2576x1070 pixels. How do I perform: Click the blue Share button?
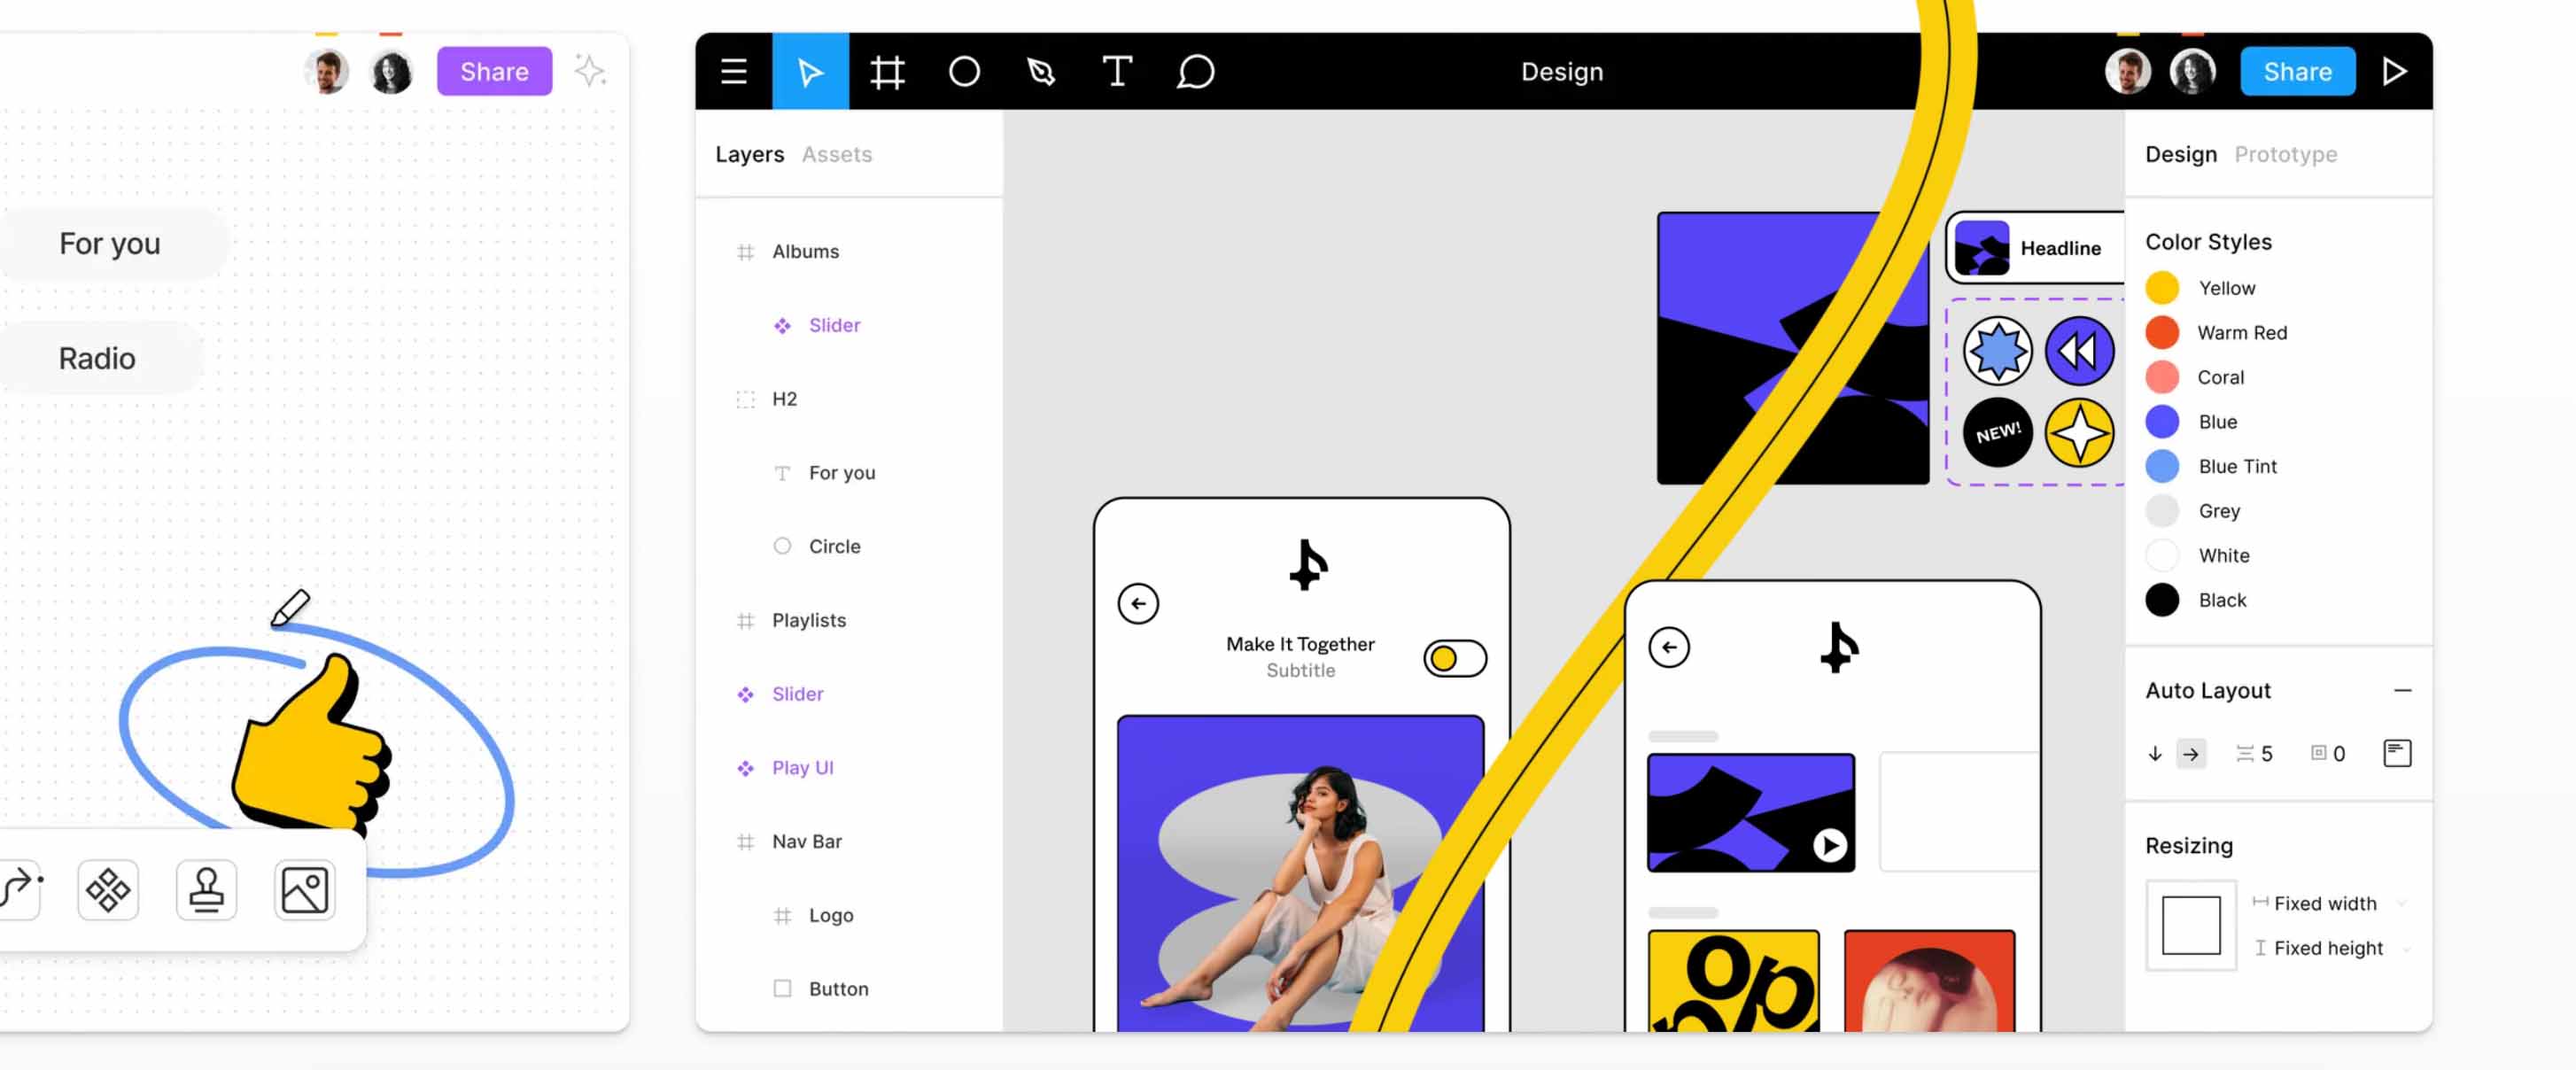pos(2297,71)
